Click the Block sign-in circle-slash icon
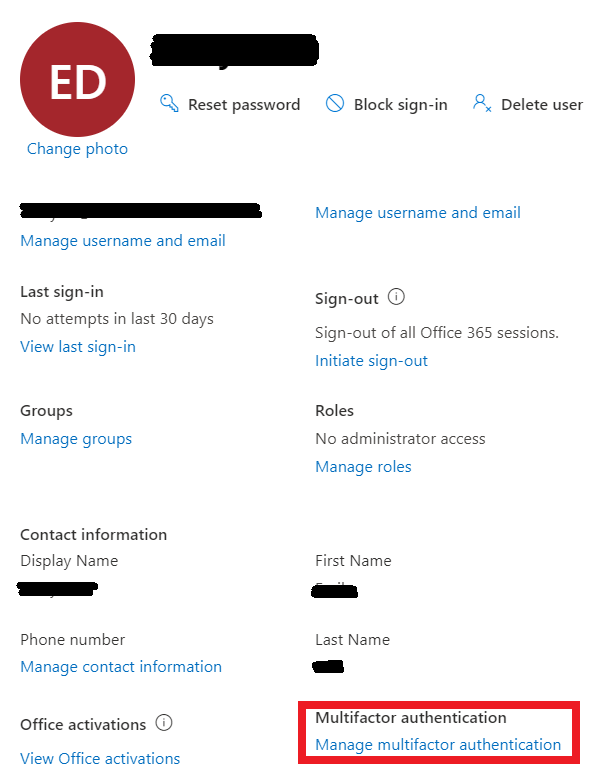The image size is (615, 777). (335, 104)
